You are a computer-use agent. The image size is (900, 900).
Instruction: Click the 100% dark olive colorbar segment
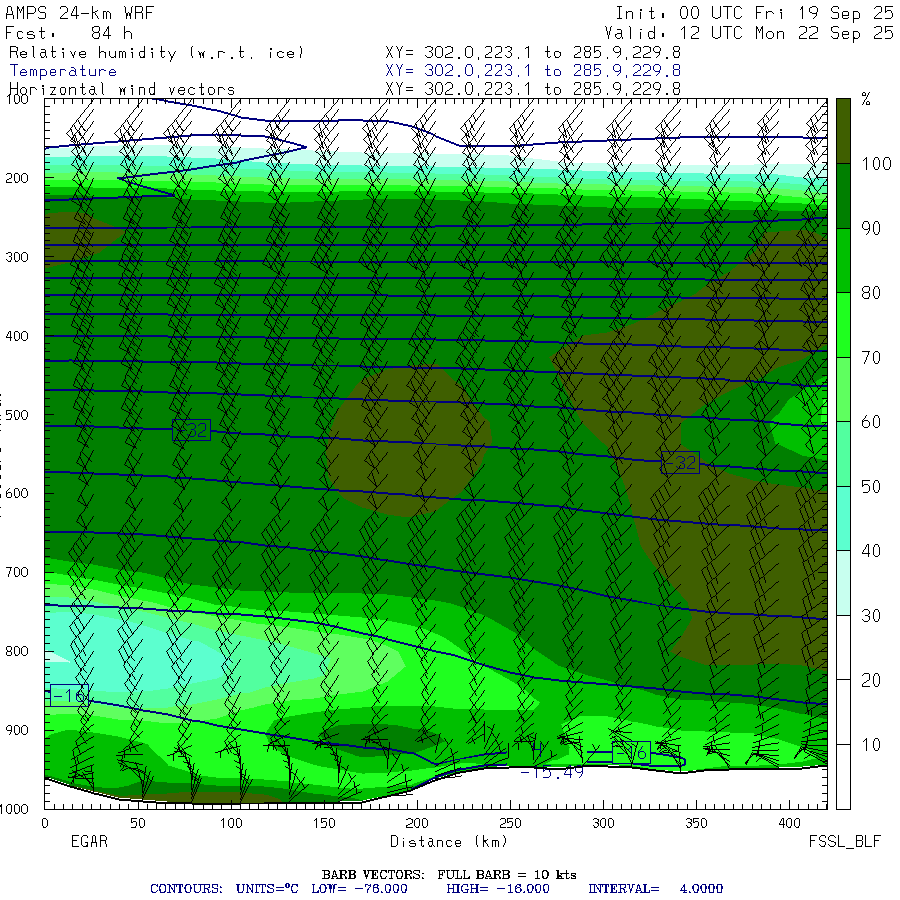click(x=843, y=131)
